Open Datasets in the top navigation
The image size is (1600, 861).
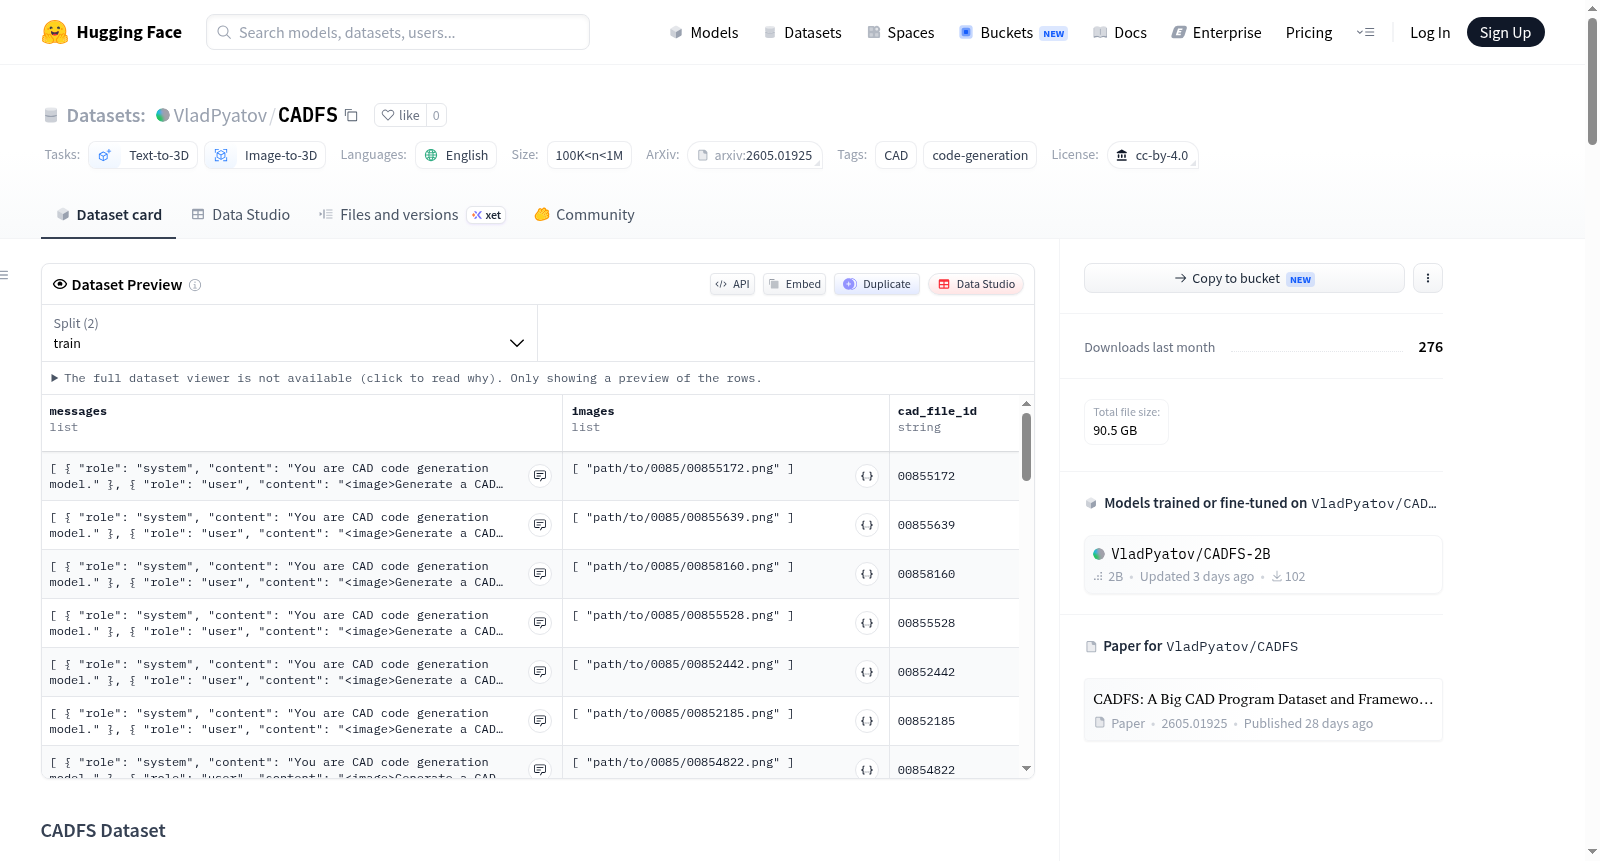[802, 32]
